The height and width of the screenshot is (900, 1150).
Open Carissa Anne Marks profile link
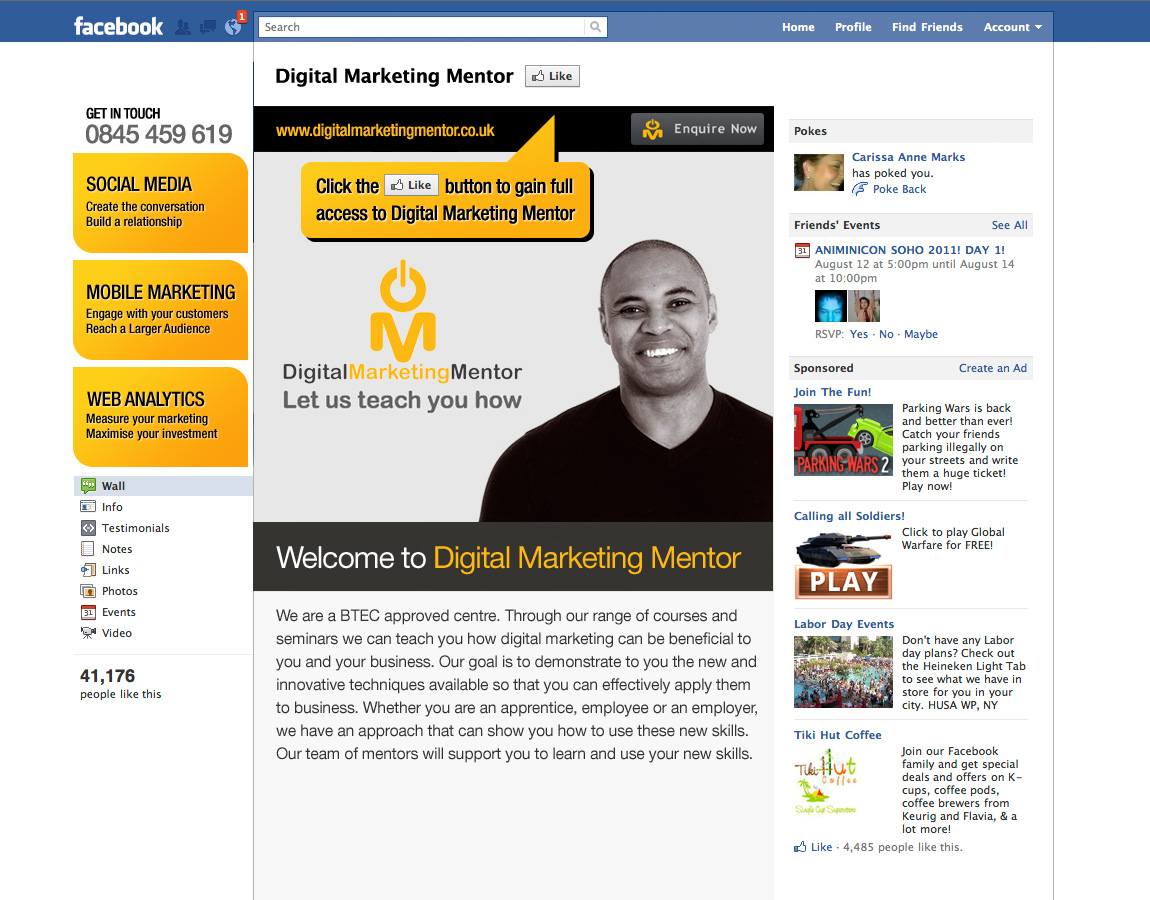[x=908, y=157]
